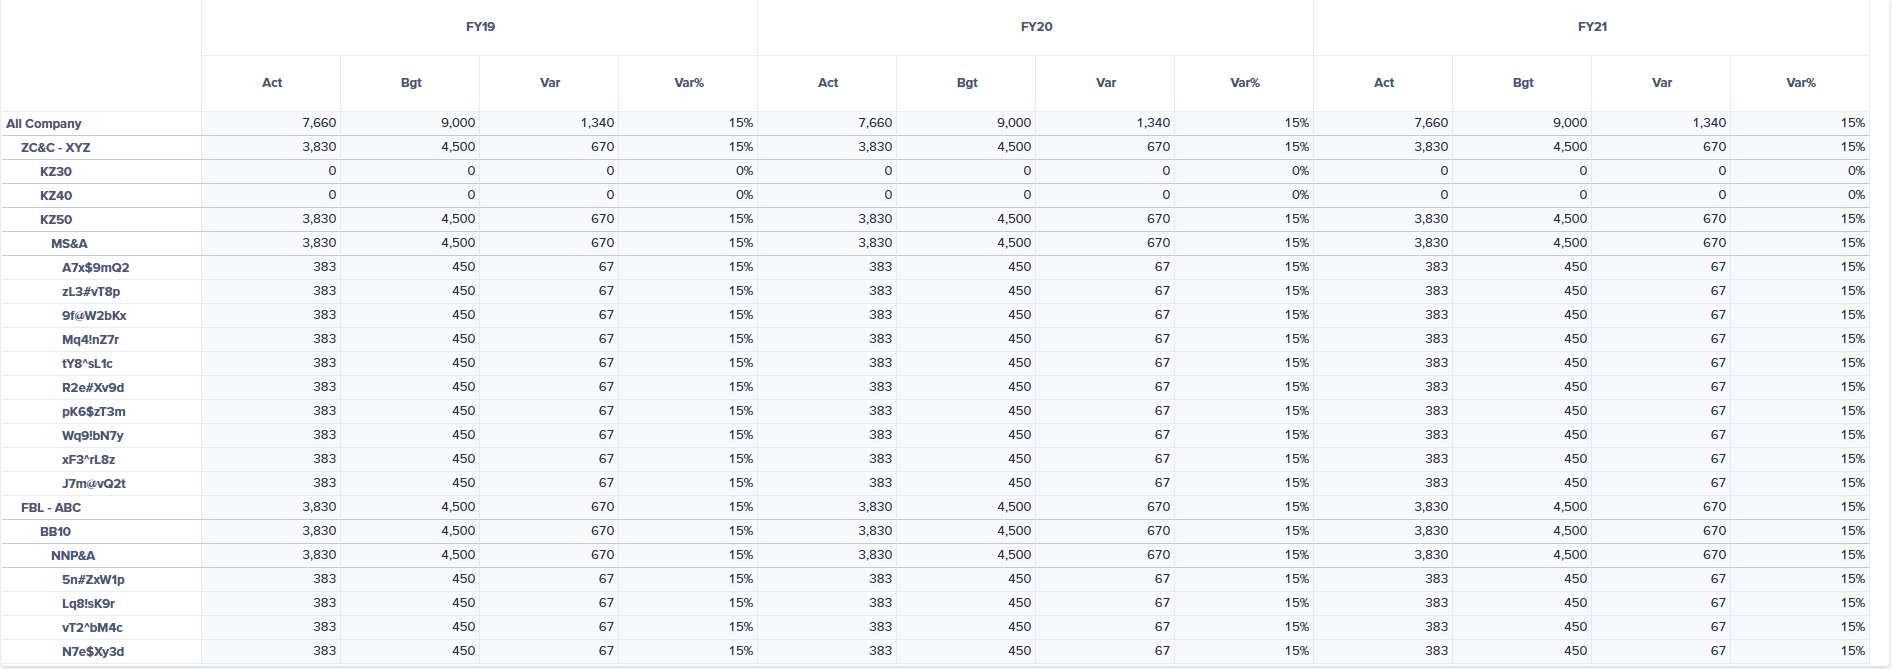Screen dimensions: 1892x669
Task: Select the NNP&A row label
Action: click(x=74, y=556)
